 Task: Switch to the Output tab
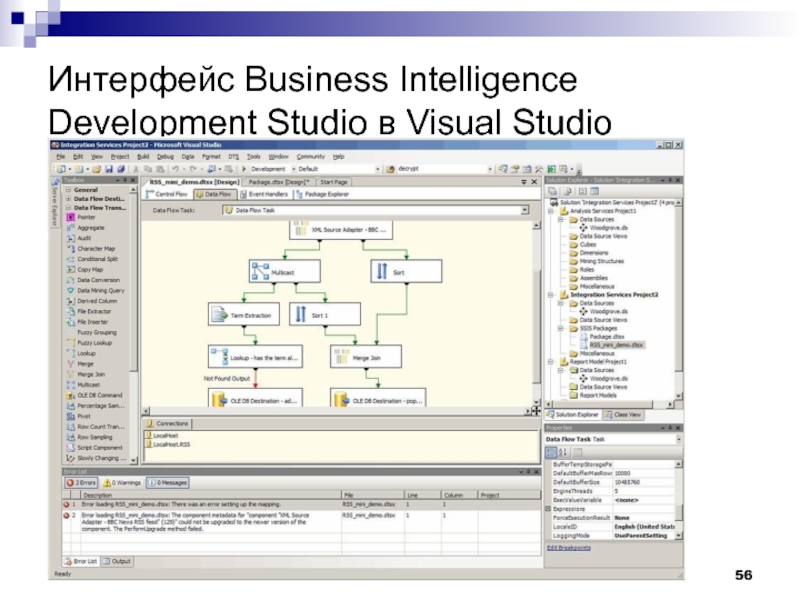(x=117, y=561)
